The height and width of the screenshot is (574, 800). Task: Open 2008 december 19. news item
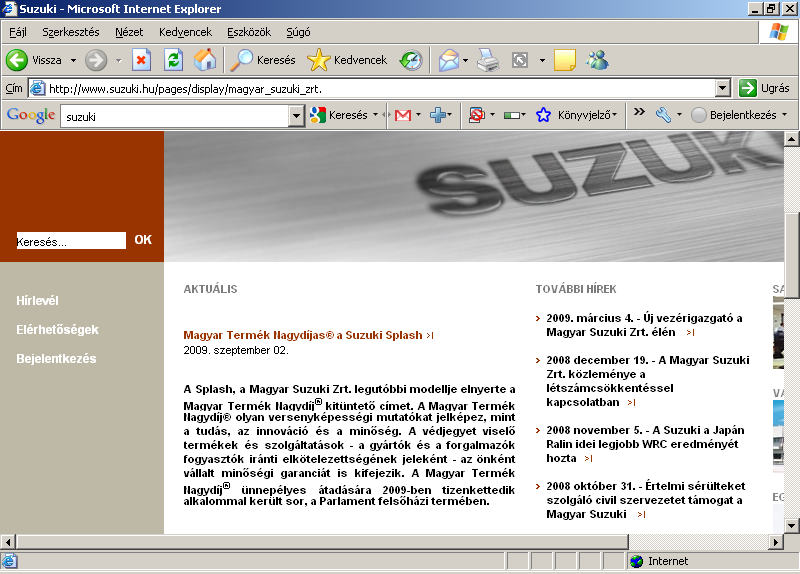647,381
